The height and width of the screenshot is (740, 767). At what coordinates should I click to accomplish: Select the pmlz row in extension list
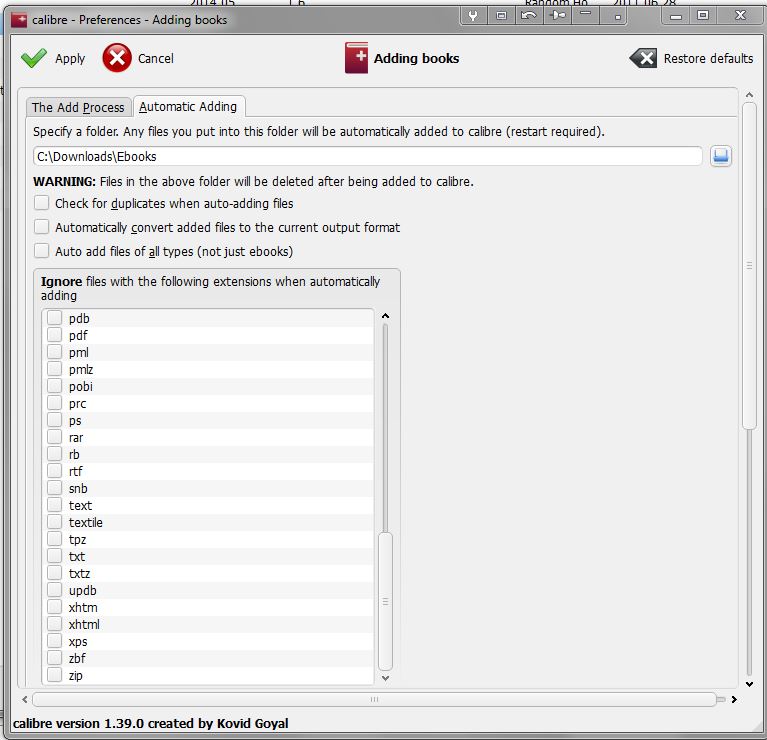208,369
